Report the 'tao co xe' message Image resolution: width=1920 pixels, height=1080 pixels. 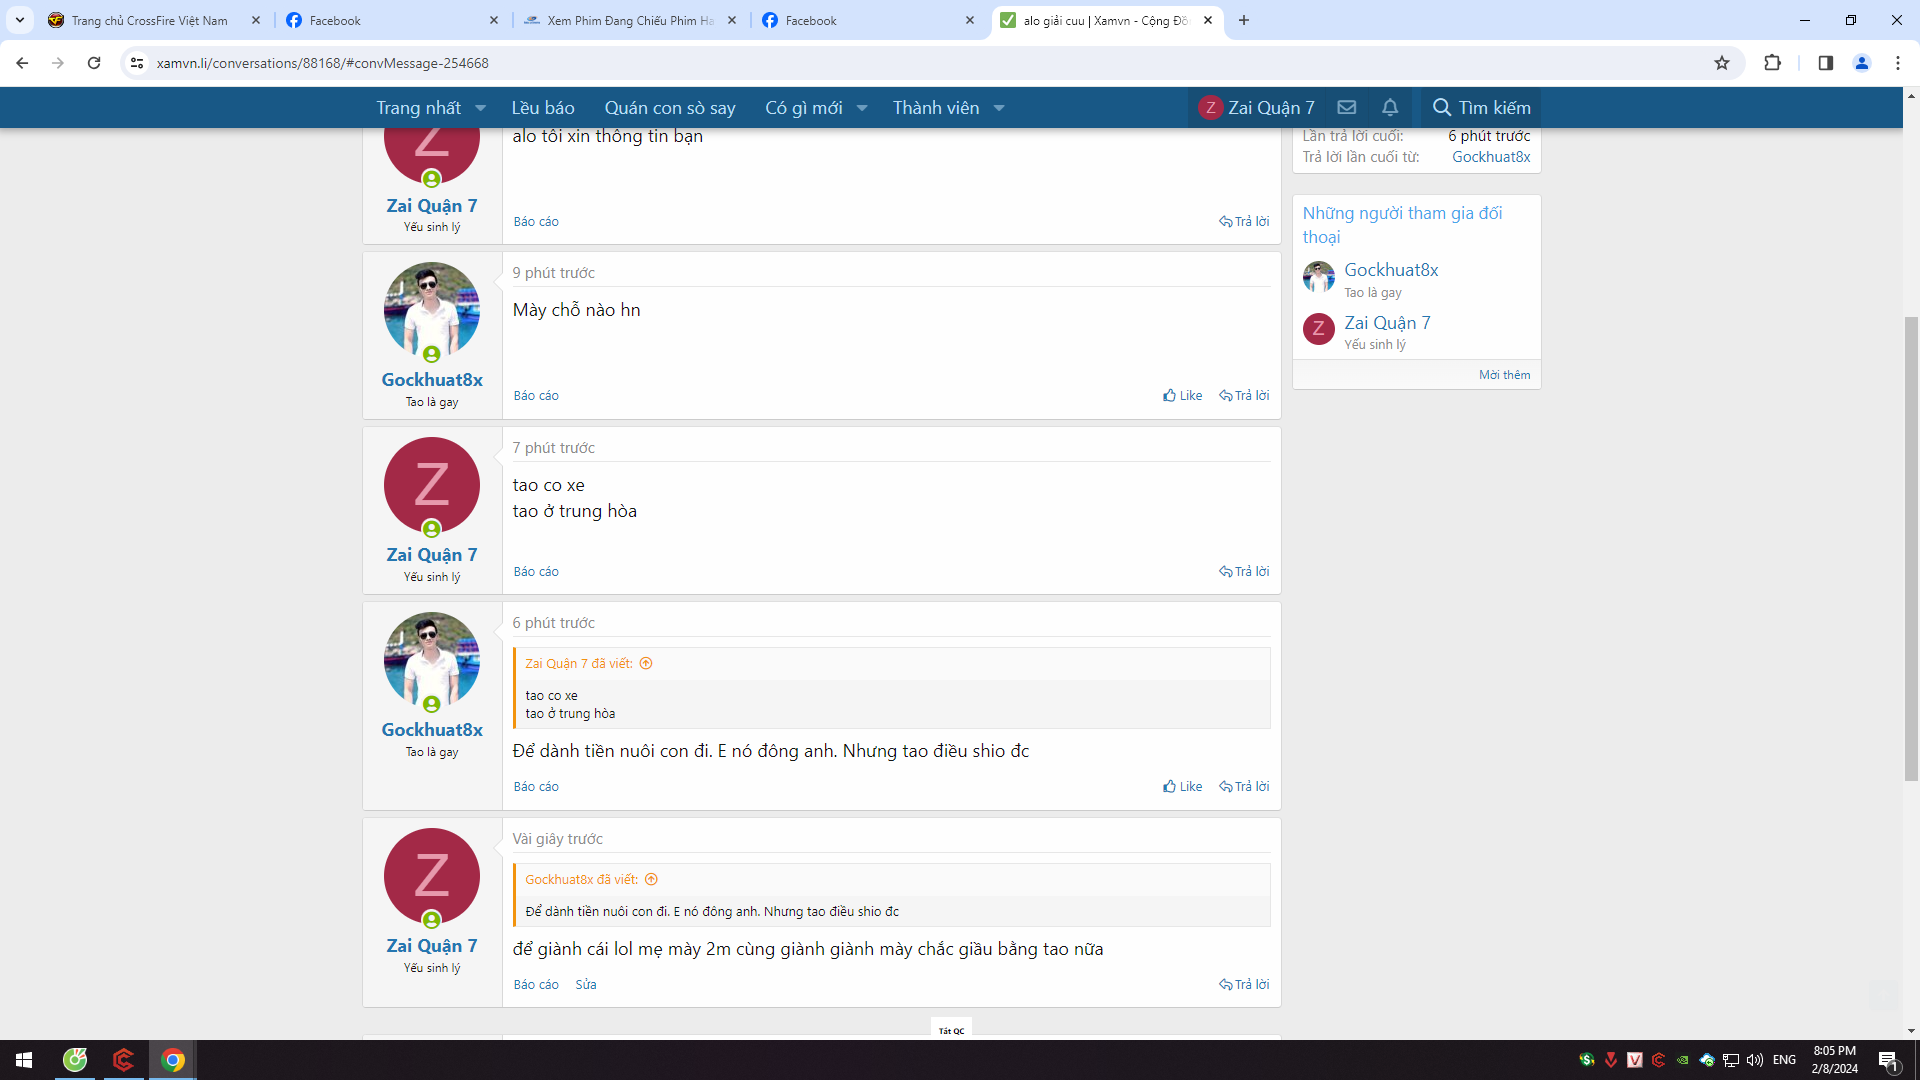point(536,572)
